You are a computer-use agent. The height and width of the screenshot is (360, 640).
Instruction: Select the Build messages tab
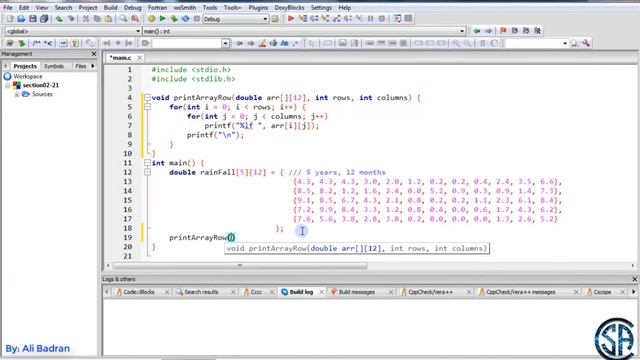[x=356, y=292]
